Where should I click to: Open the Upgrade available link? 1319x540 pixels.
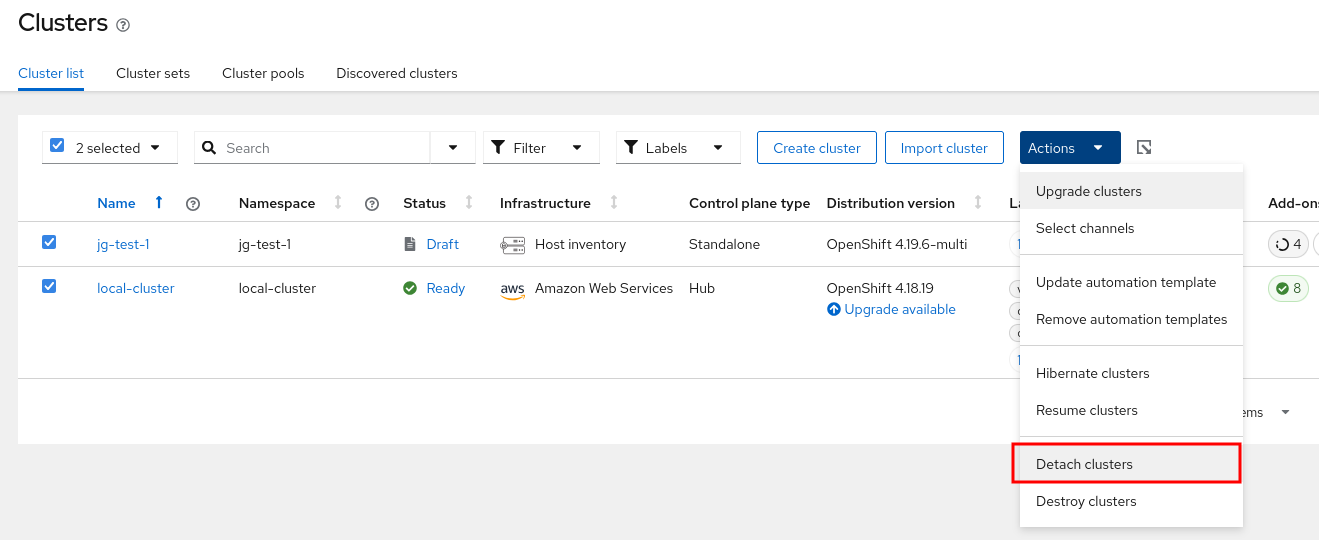point(899,309)
